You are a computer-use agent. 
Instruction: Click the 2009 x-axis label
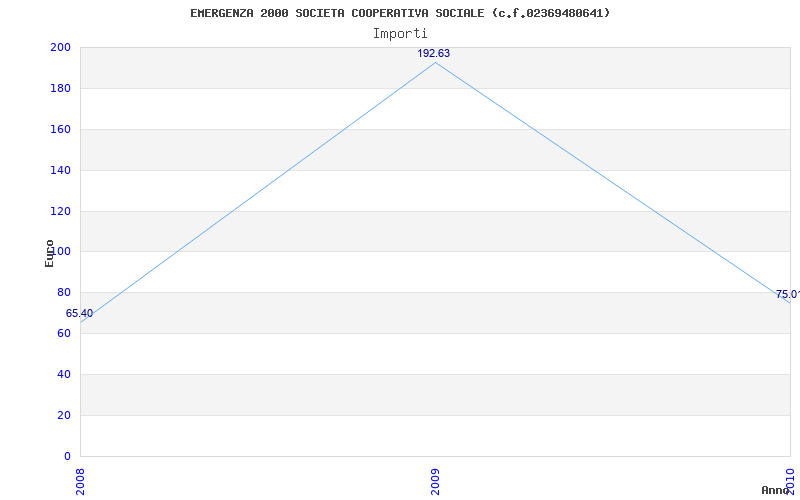click(435, 482)
